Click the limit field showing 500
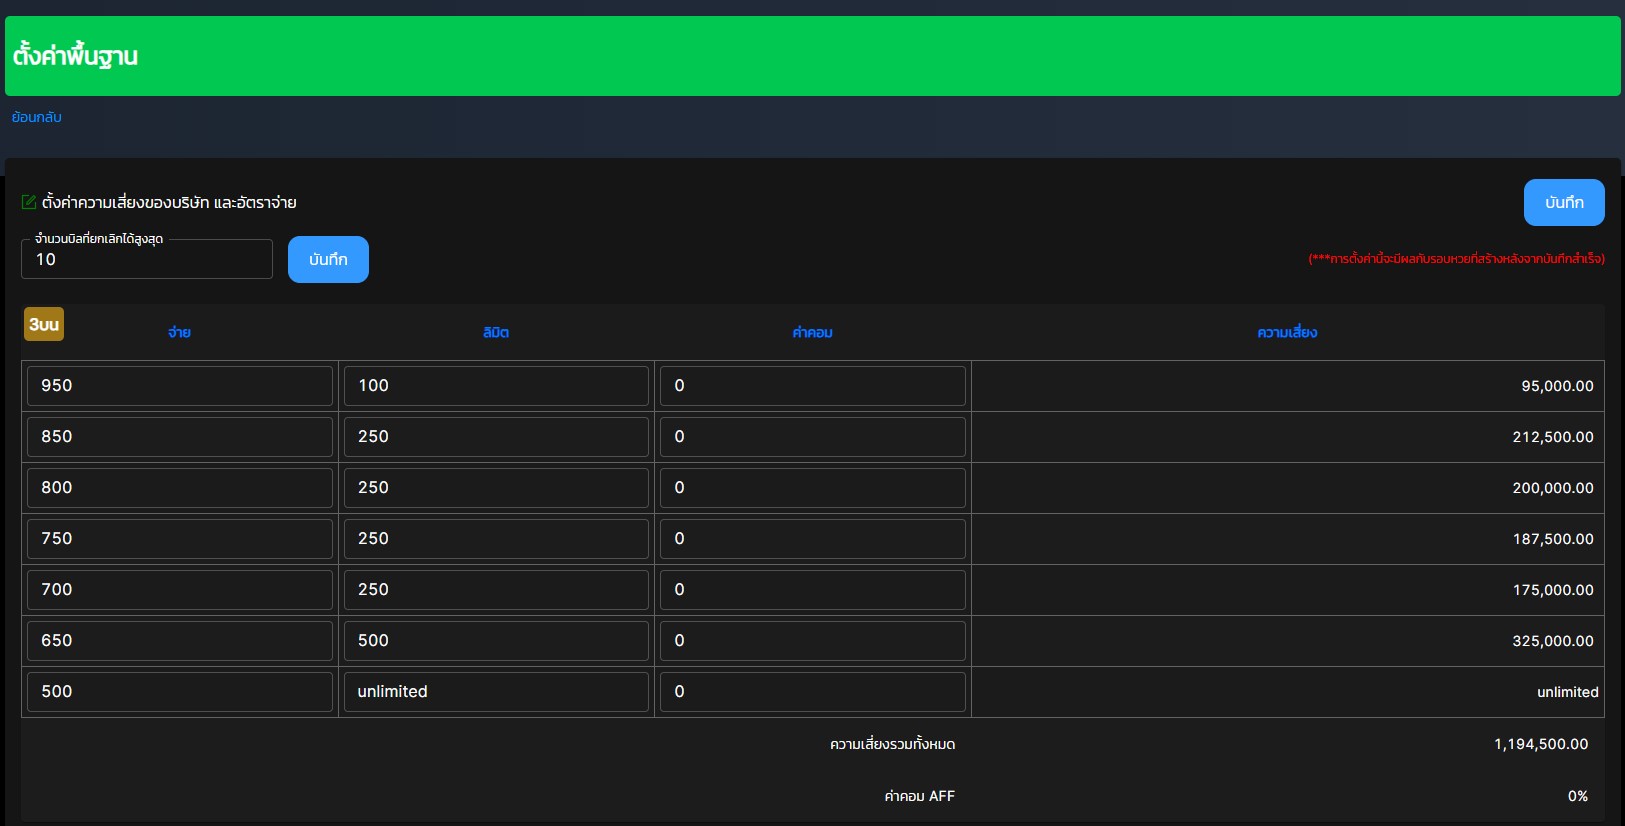Screen dimensions: 1625x826 click(496, 641)
